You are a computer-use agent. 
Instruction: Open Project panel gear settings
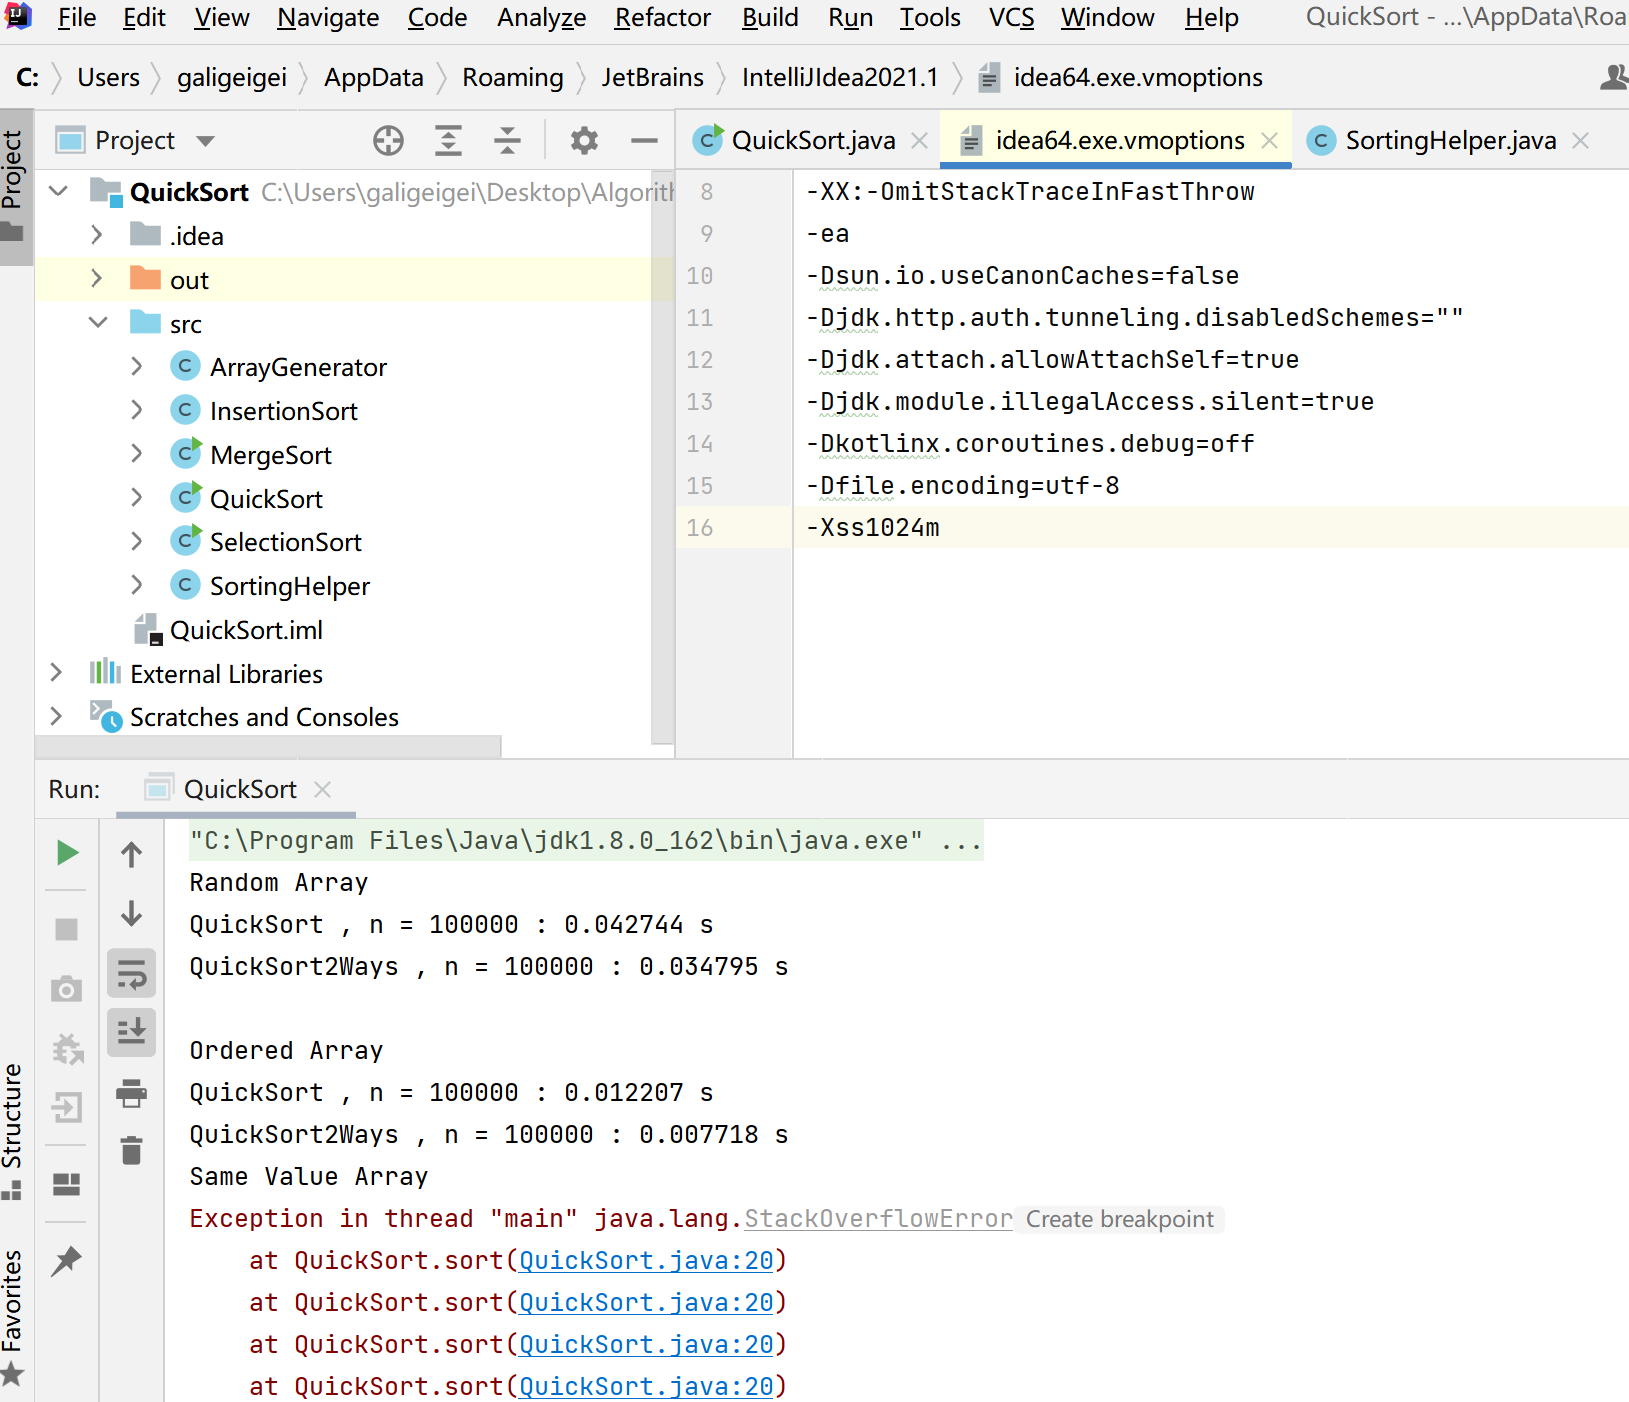[x=584, y=141]
